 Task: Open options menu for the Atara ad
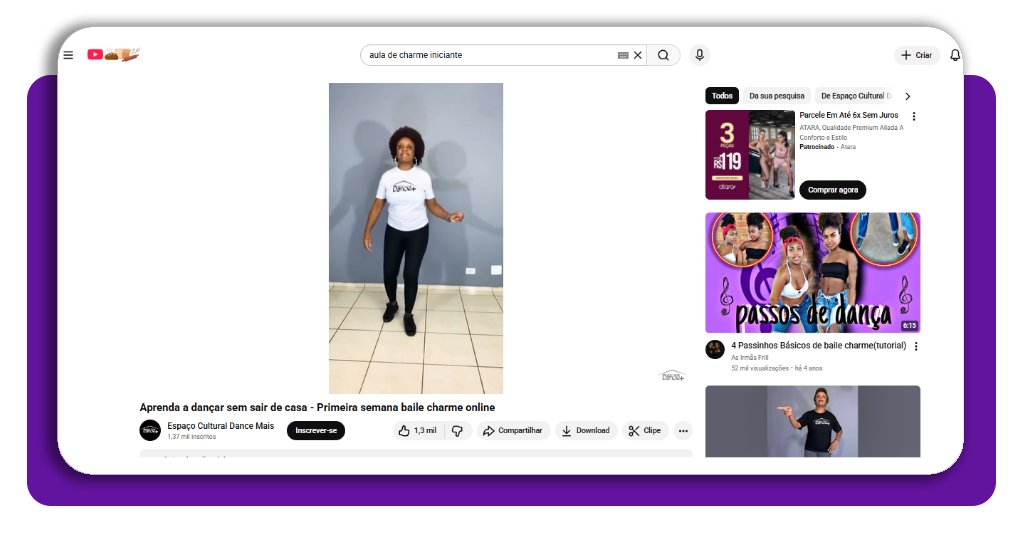point(913,117)
